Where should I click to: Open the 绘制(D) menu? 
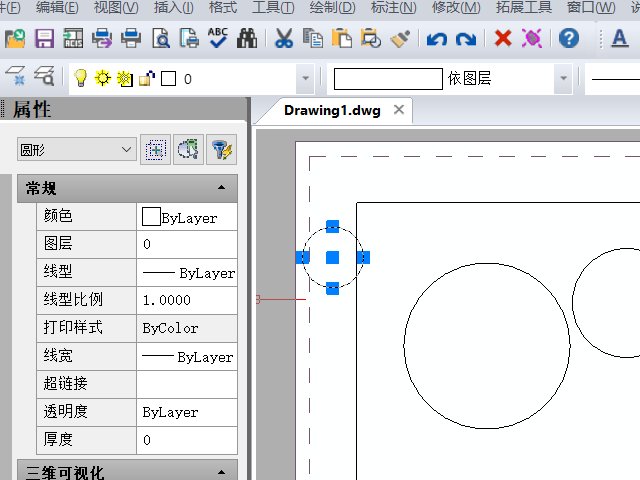coord(332,7)
